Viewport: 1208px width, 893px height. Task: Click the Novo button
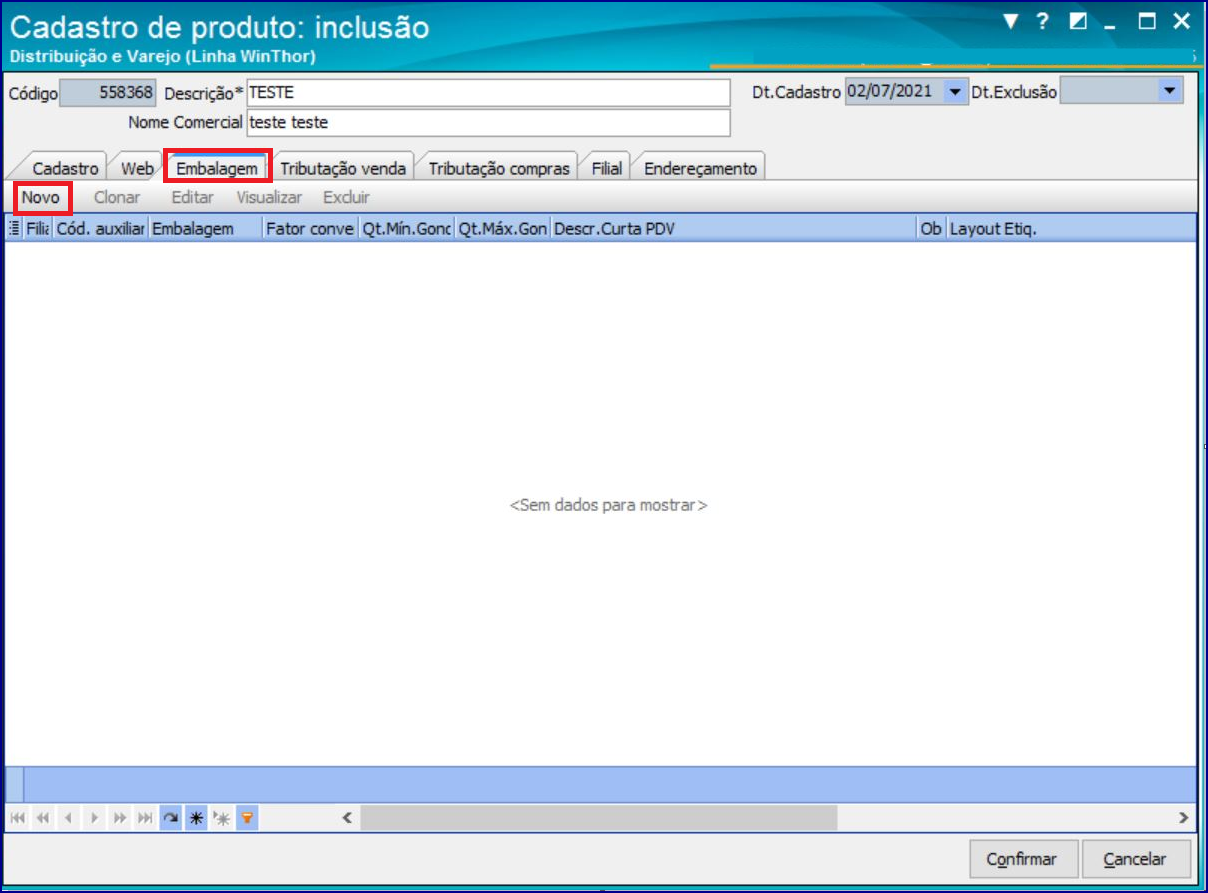(41, 198)
